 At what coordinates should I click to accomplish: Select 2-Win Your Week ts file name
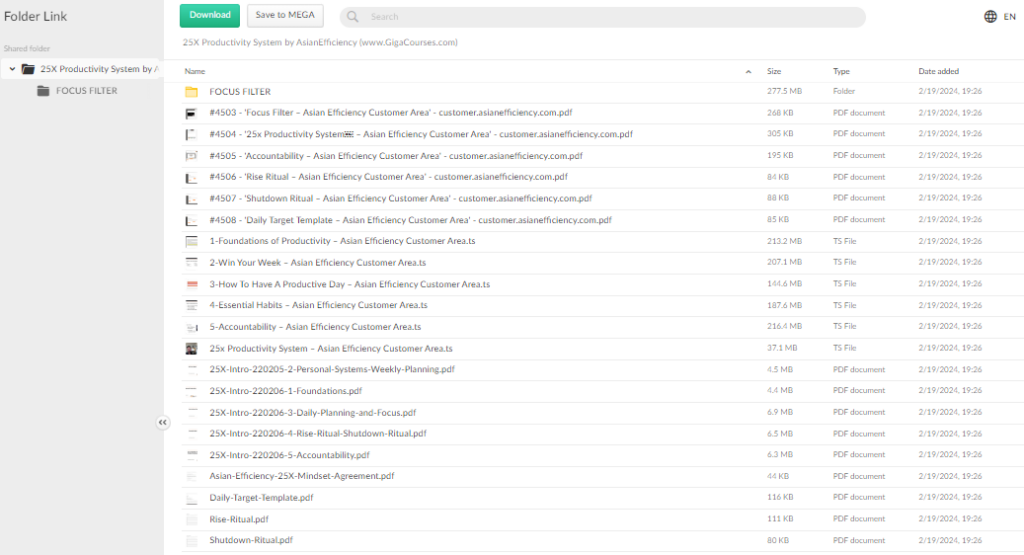pos(317,262)
